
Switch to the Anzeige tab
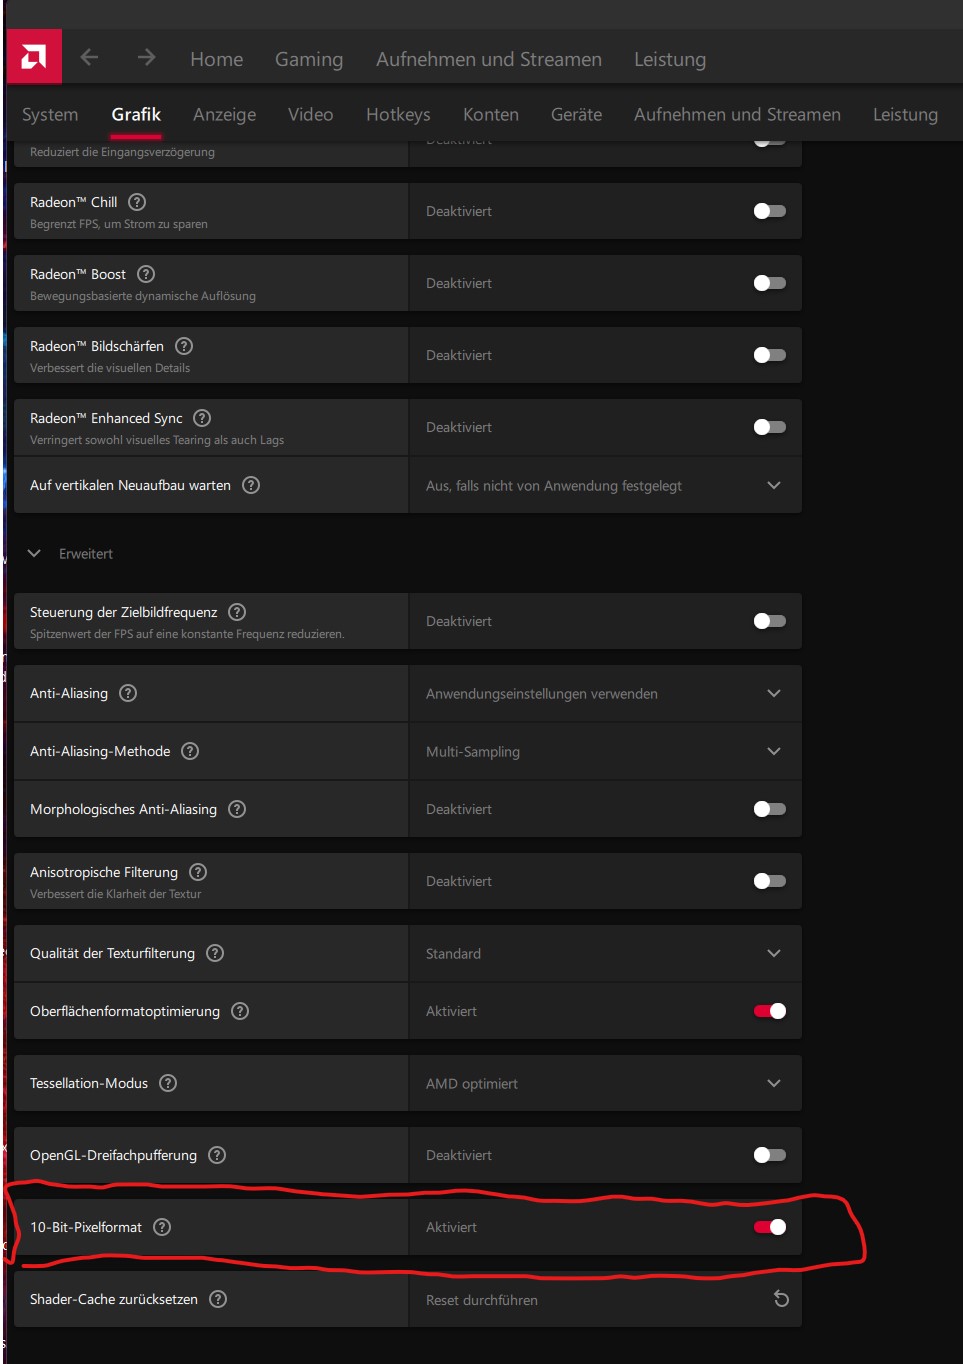(224, 114)
